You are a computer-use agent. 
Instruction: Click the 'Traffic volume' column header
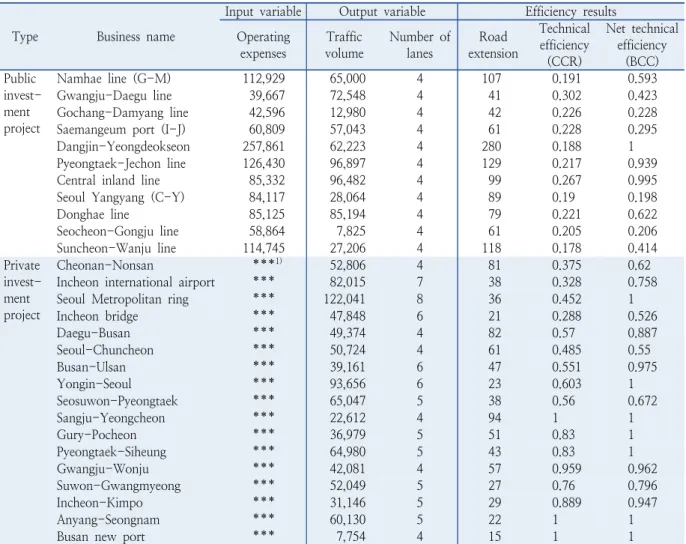344,45
